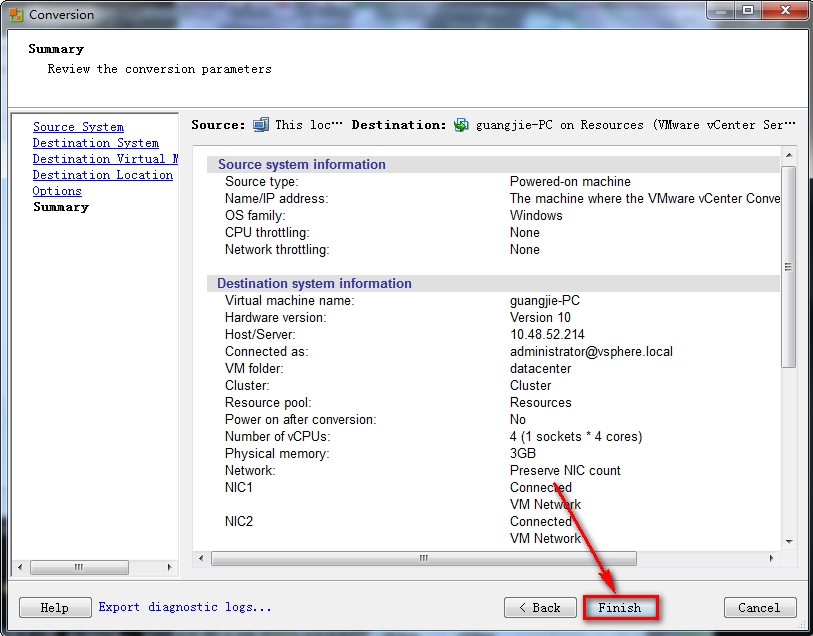Click navigation pane scroll left arrow

(20, 567)
